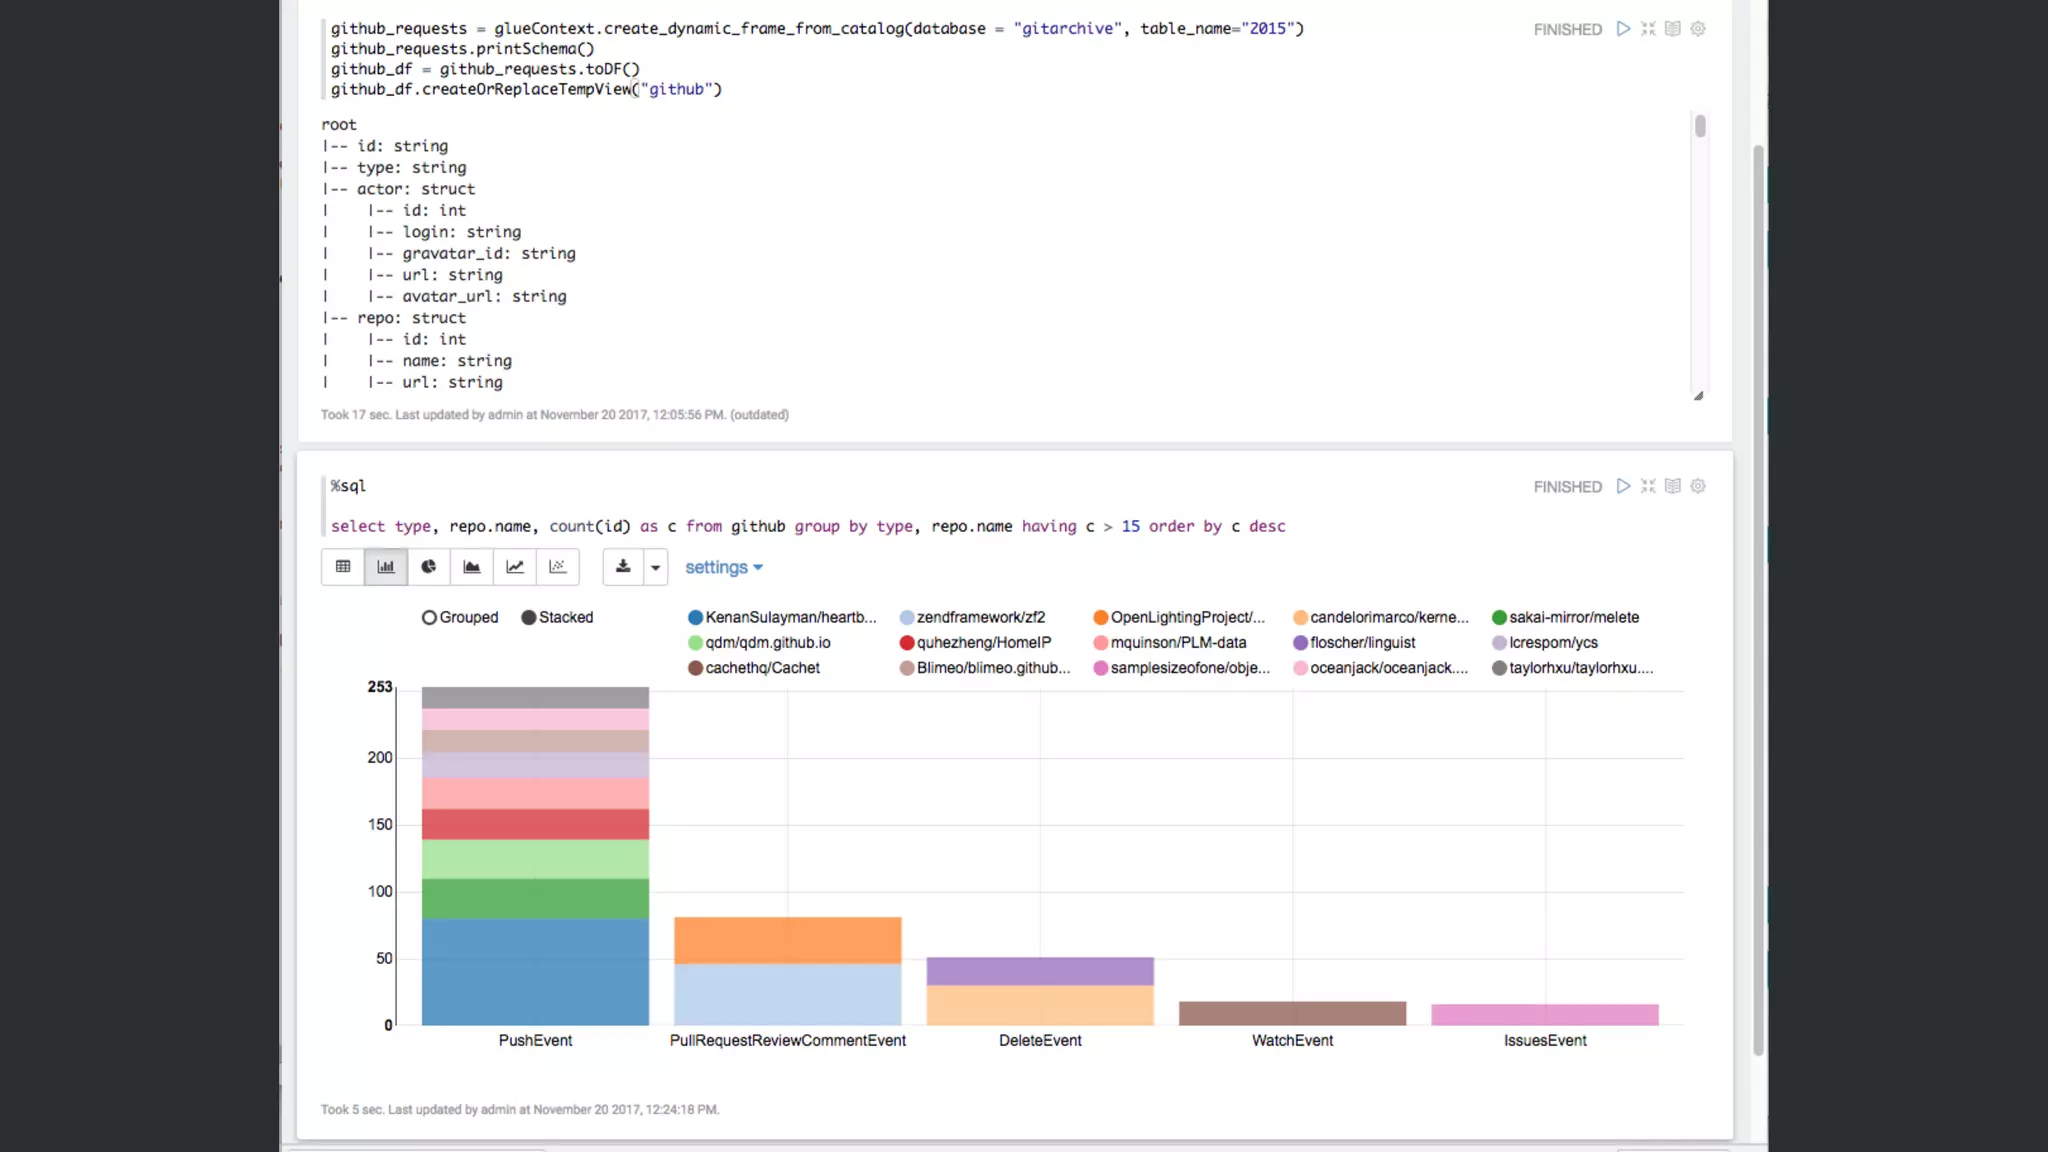2048x1152 pixels.
Task: Click the download data icon
Action: [623, 567]
